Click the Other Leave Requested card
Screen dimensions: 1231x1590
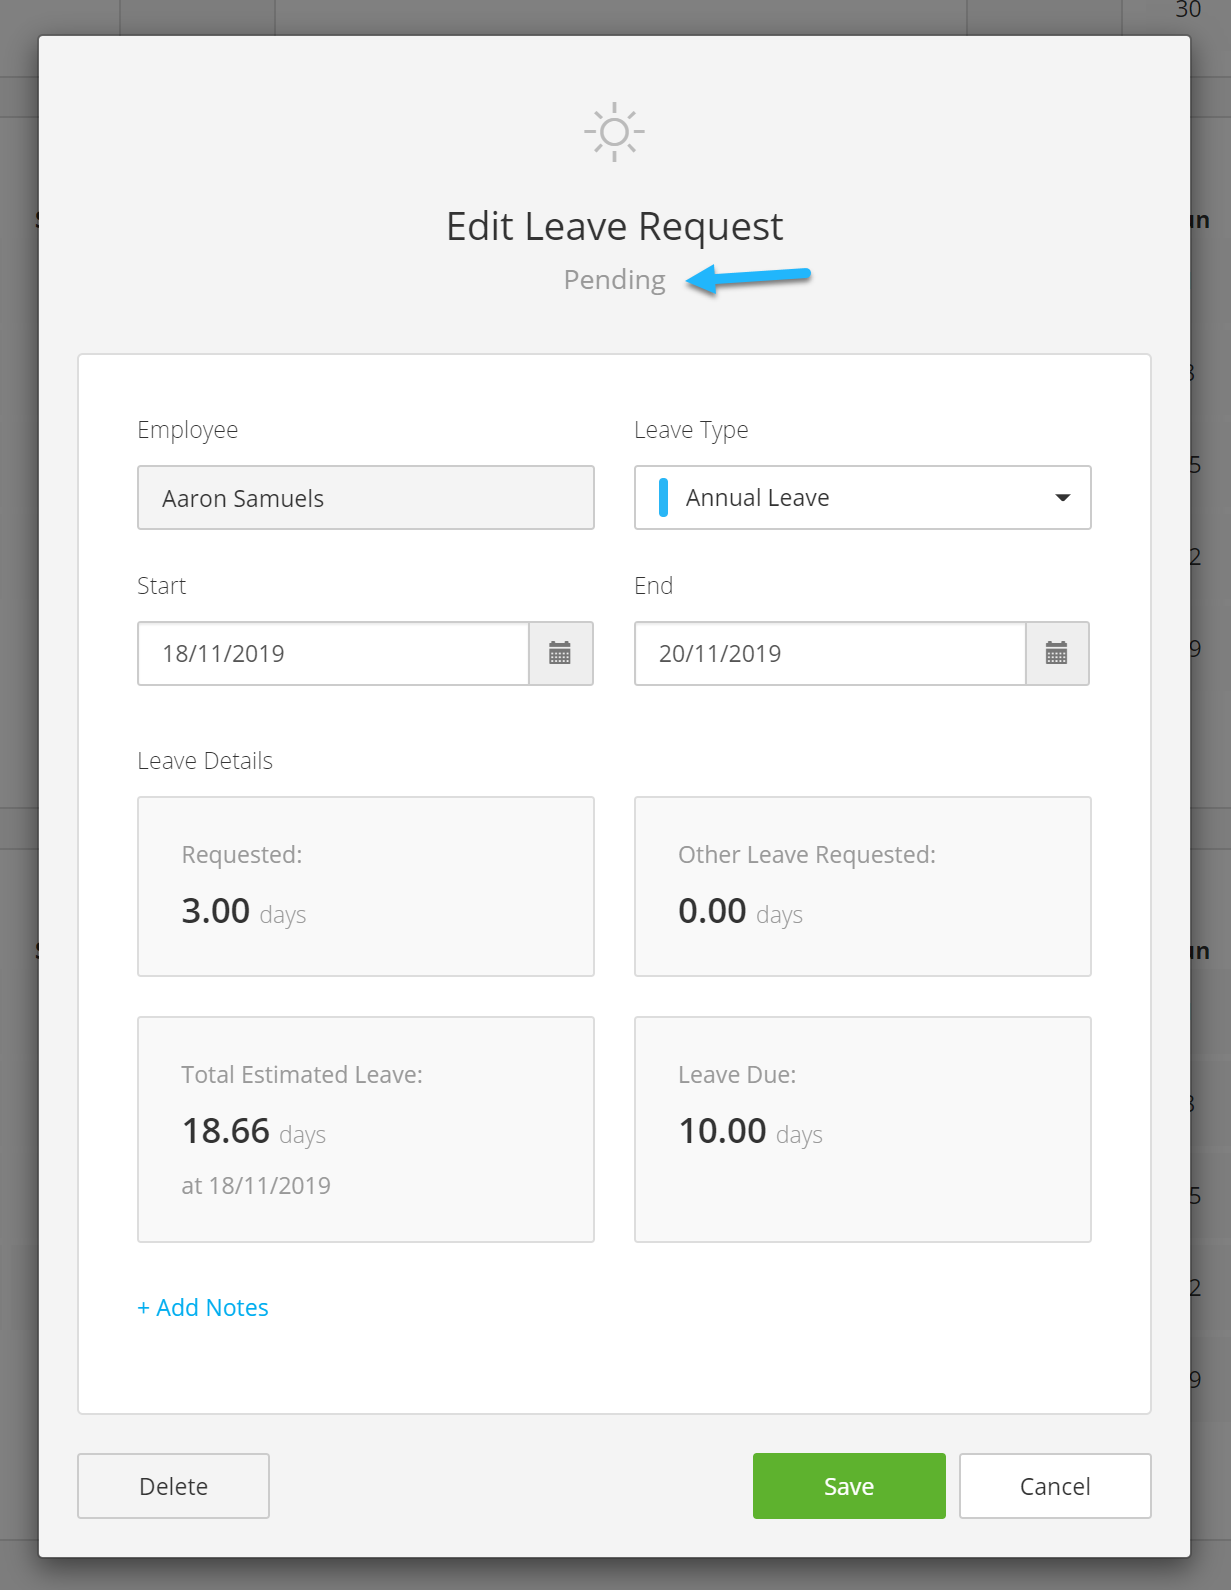pyautogui.click(x=862, y=886)
